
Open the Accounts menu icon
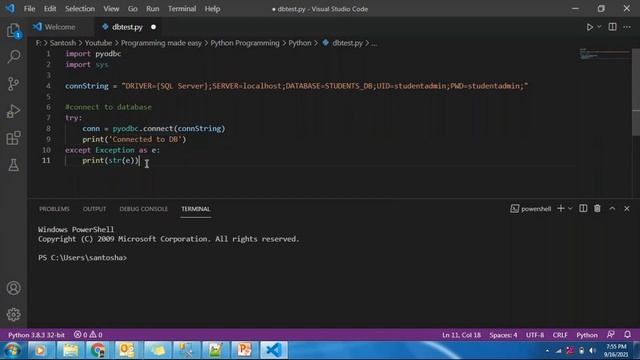(x=13, y=288)
